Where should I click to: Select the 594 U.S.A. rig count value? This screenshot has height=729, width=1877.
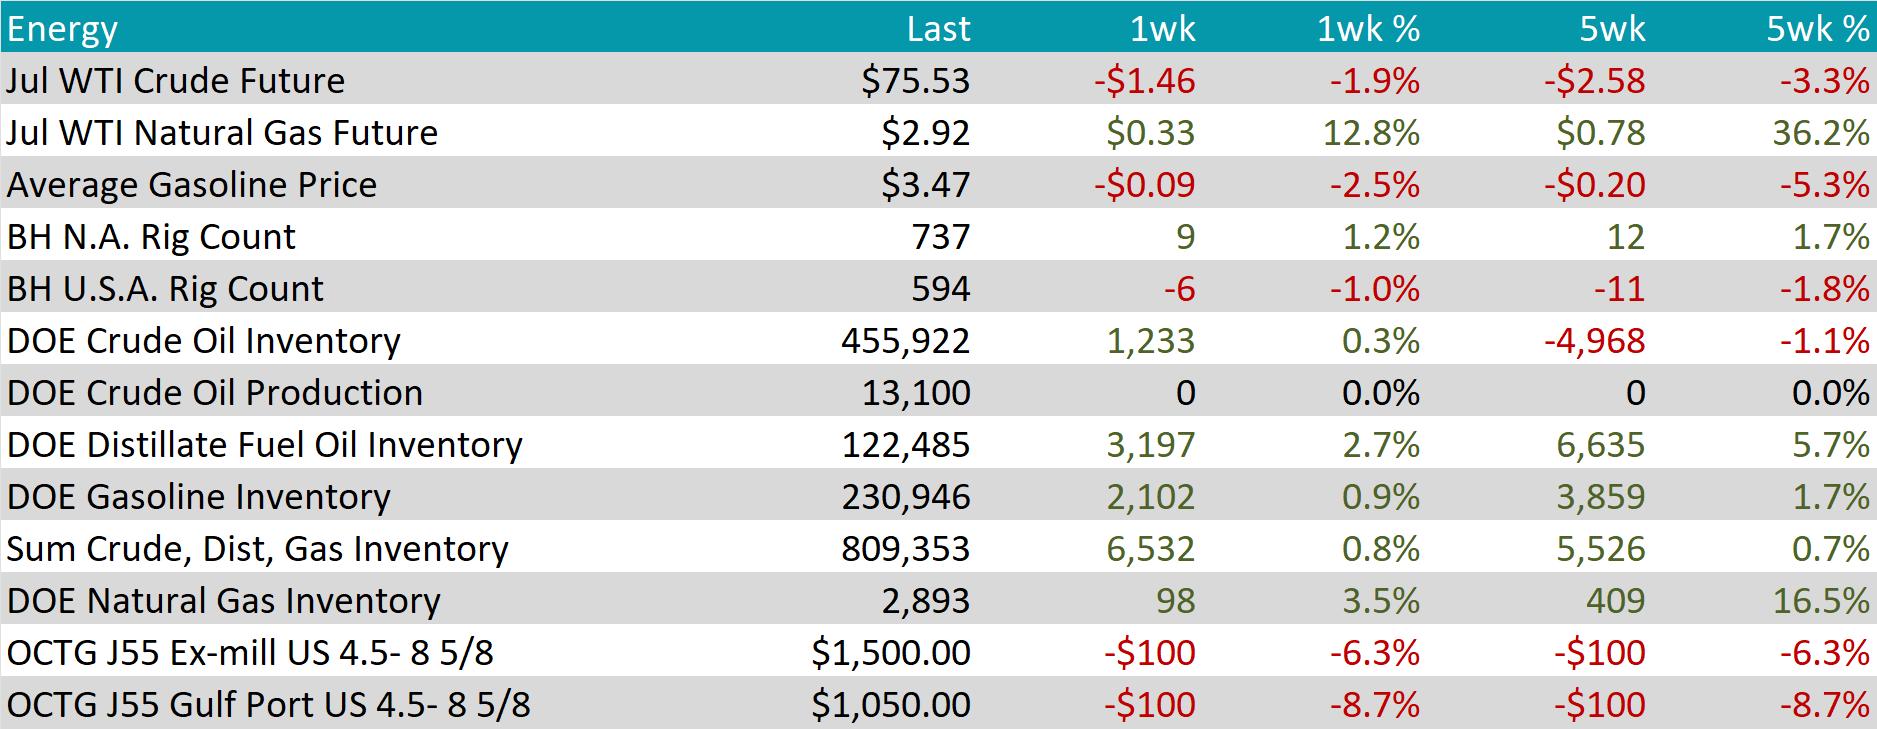(x=940, y=289)
